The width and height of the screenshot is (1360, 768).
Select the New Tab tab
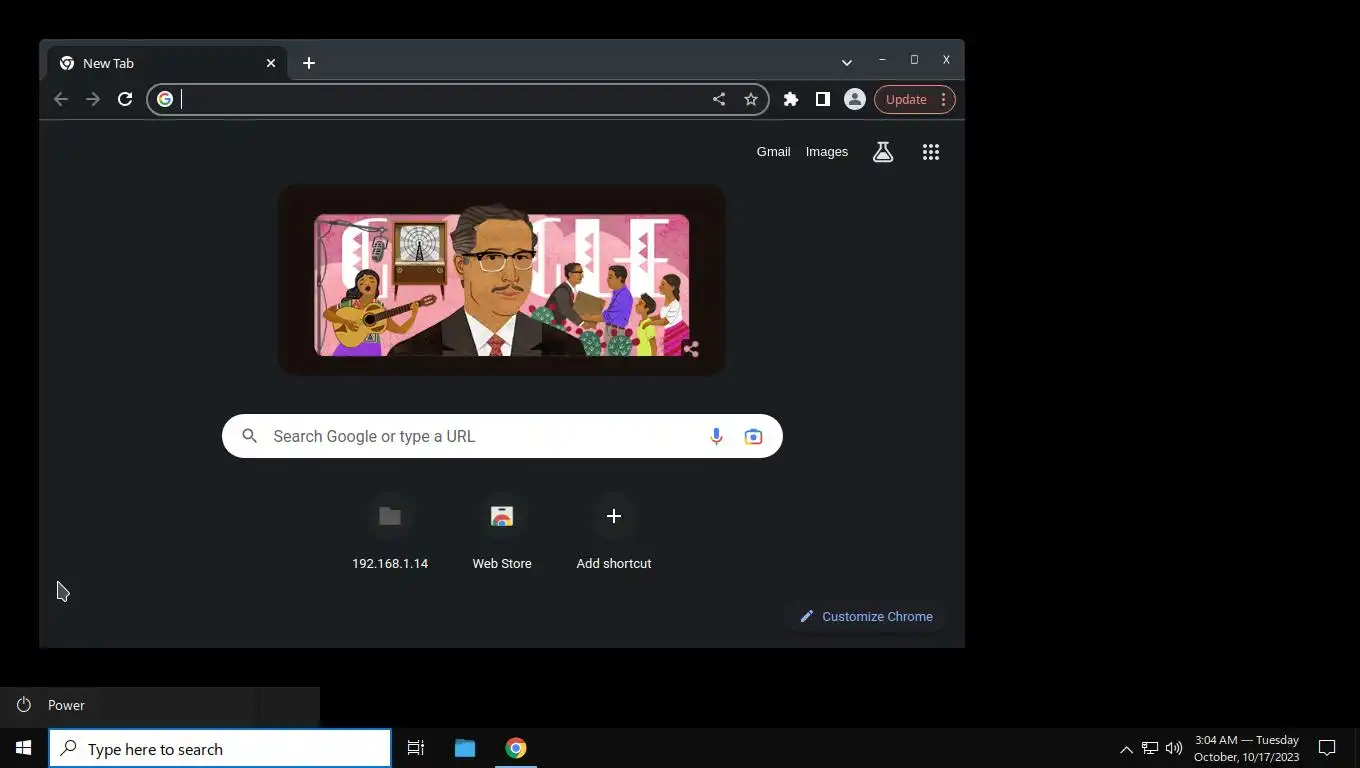coord(167,63)
